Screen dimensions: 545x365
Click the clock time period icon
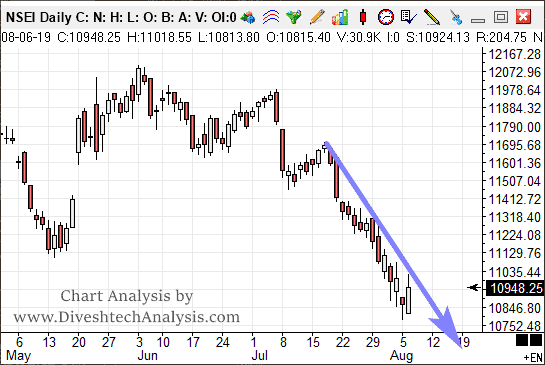[x=386, y=17]
